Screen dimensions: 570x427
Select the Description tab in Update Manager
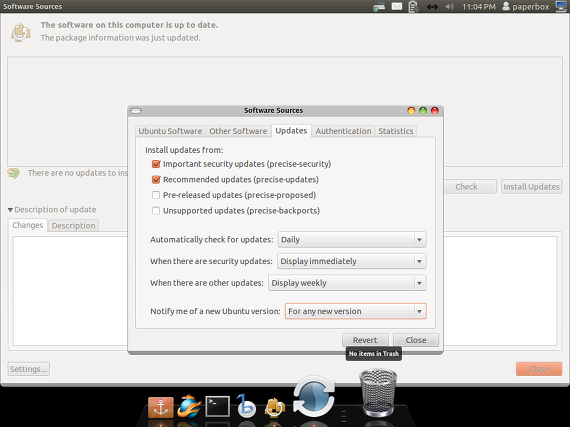(x=73, y=226)
